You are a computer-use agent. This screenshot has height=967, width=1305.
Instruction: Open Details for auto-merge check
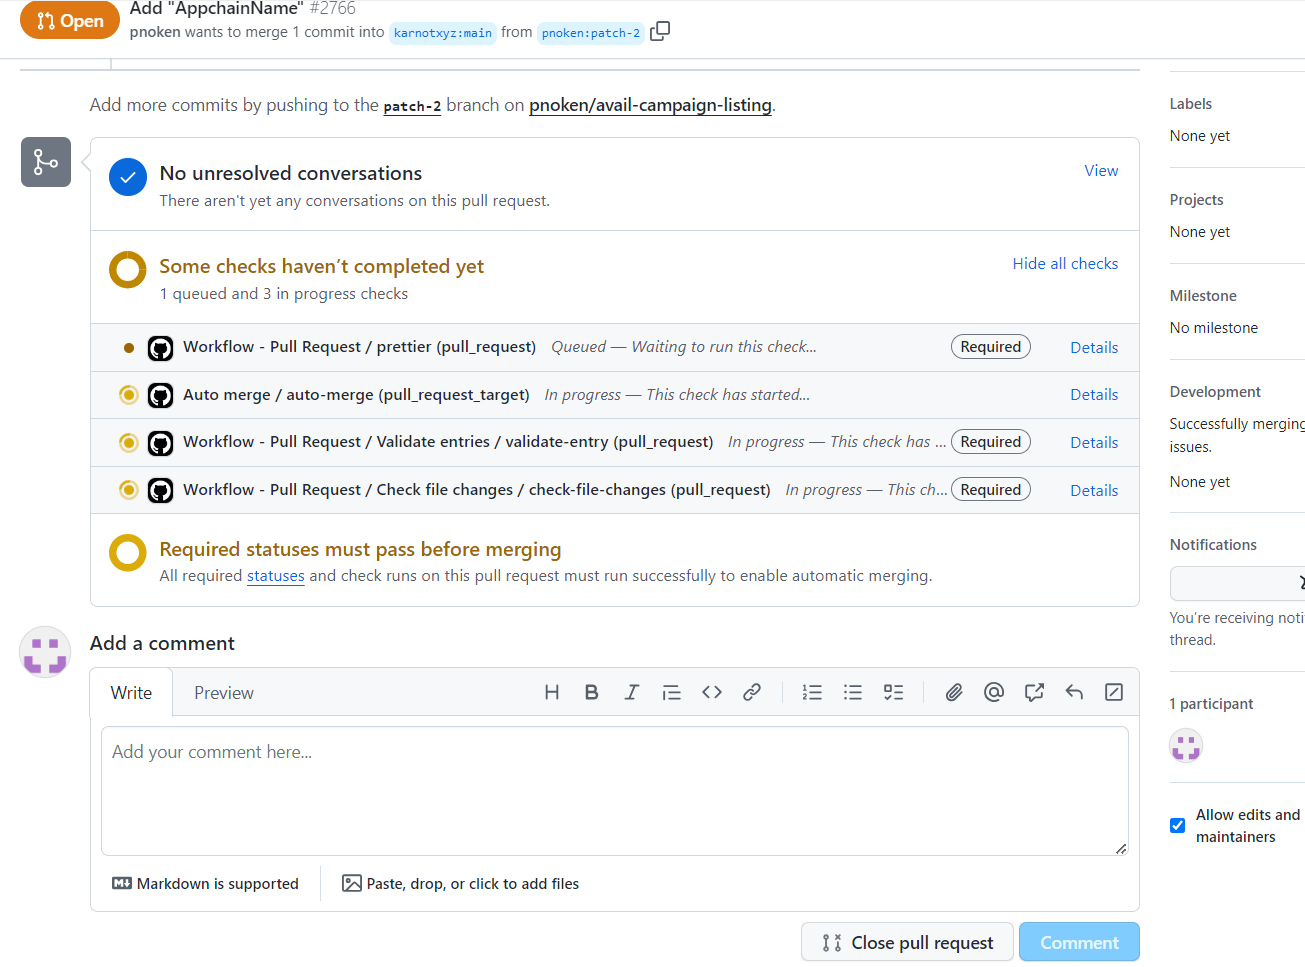click(1094, 395)
